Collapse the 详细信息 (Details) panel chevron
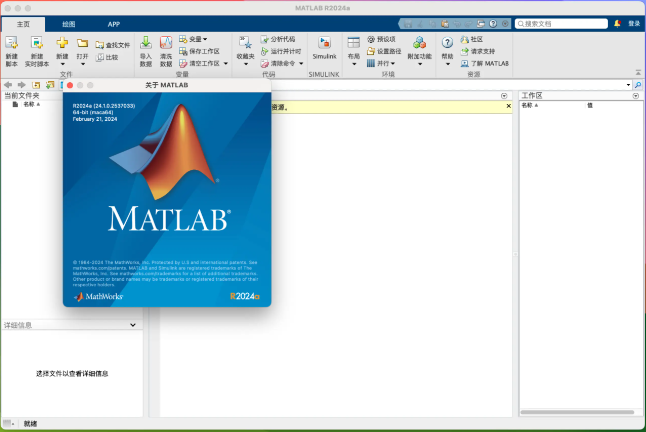This screenshot has height=432, width=646. point(133,325)
